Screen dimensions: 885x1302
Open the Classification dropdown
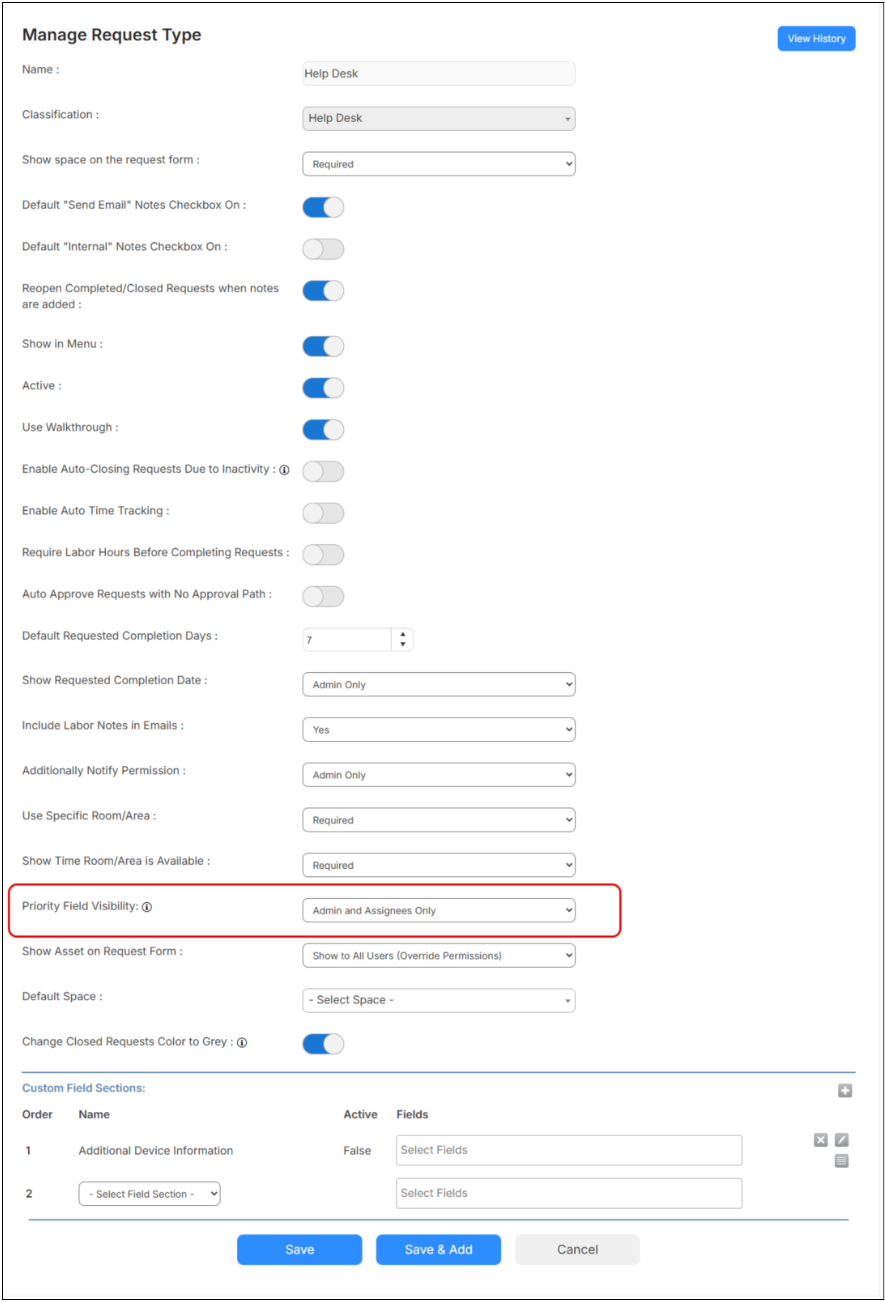(439, 118)
